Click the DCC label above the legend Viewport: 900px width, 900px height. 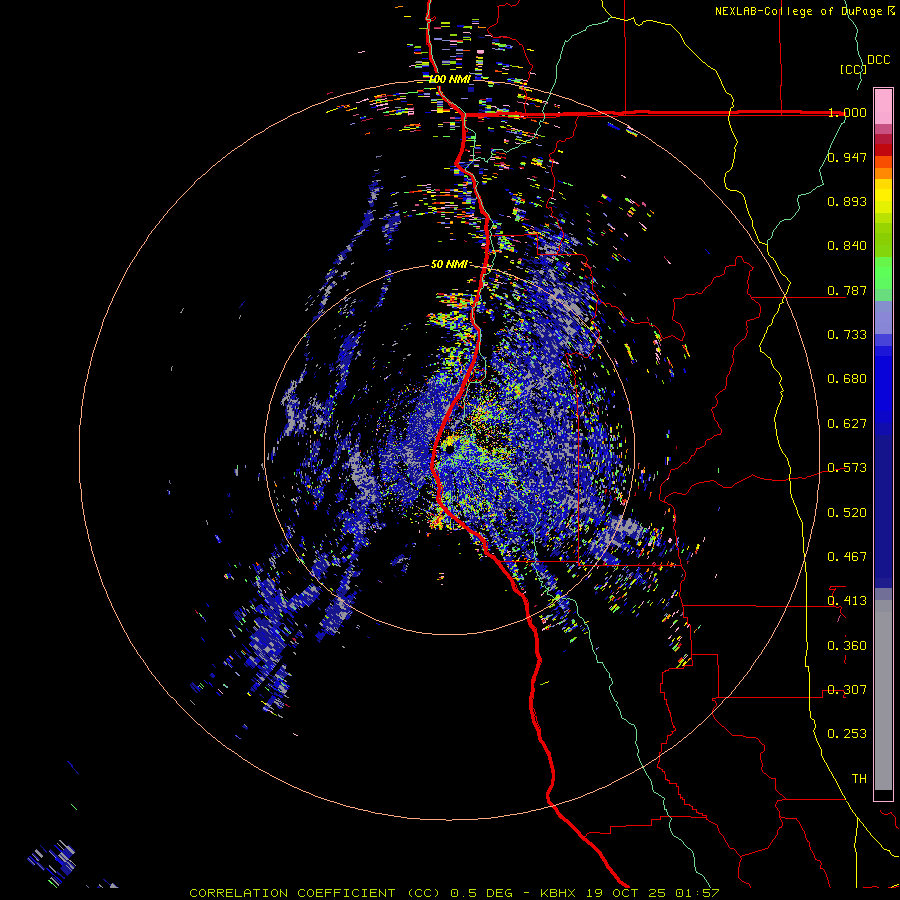pyautogui.click(x=878, y=60)
